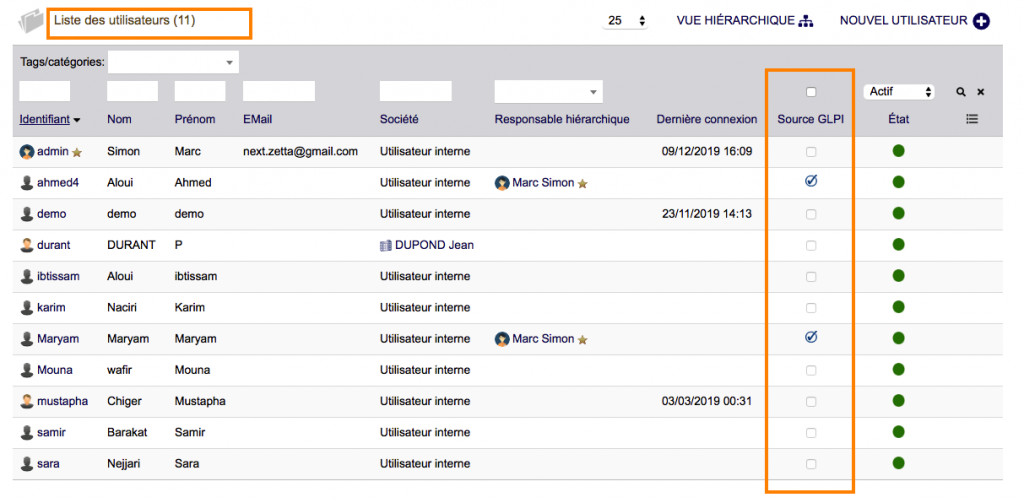
Task: Sort by Dernière connexion column header
Action: pyautogui.click(x=706, y=119)
